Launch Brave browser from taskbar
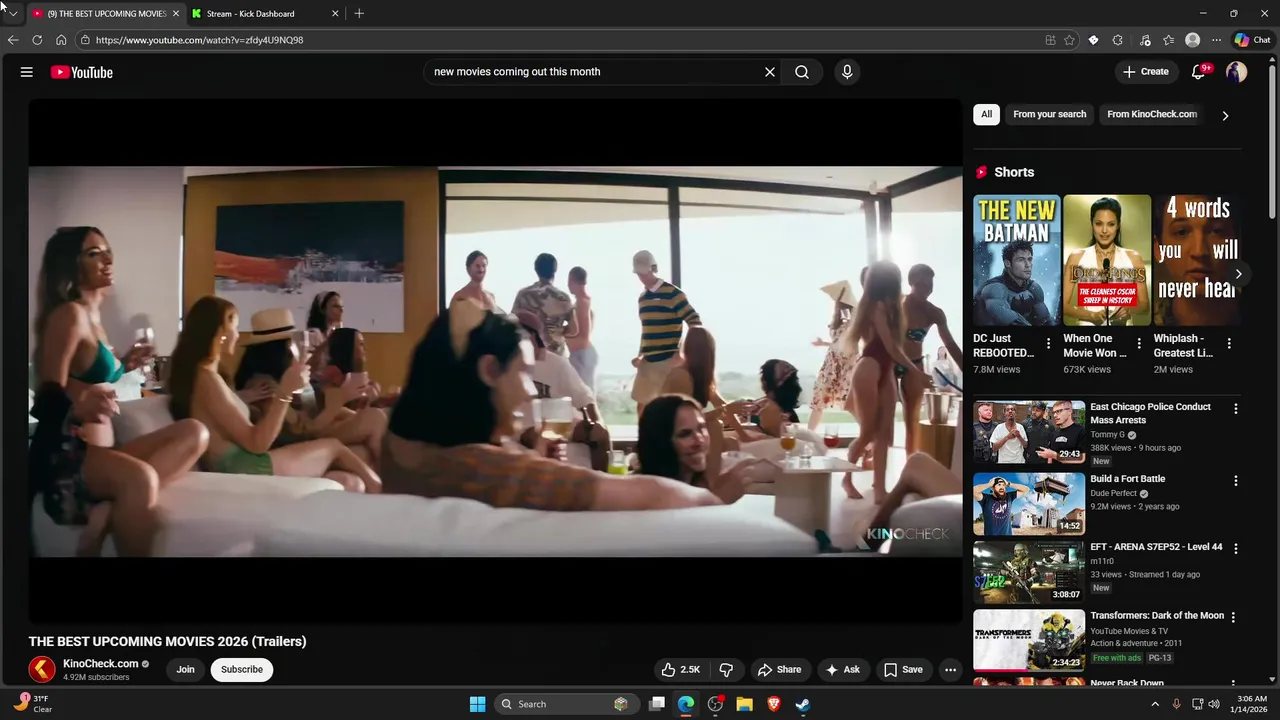The width and height of the screenshot is (1280, 720). [774, 704]
